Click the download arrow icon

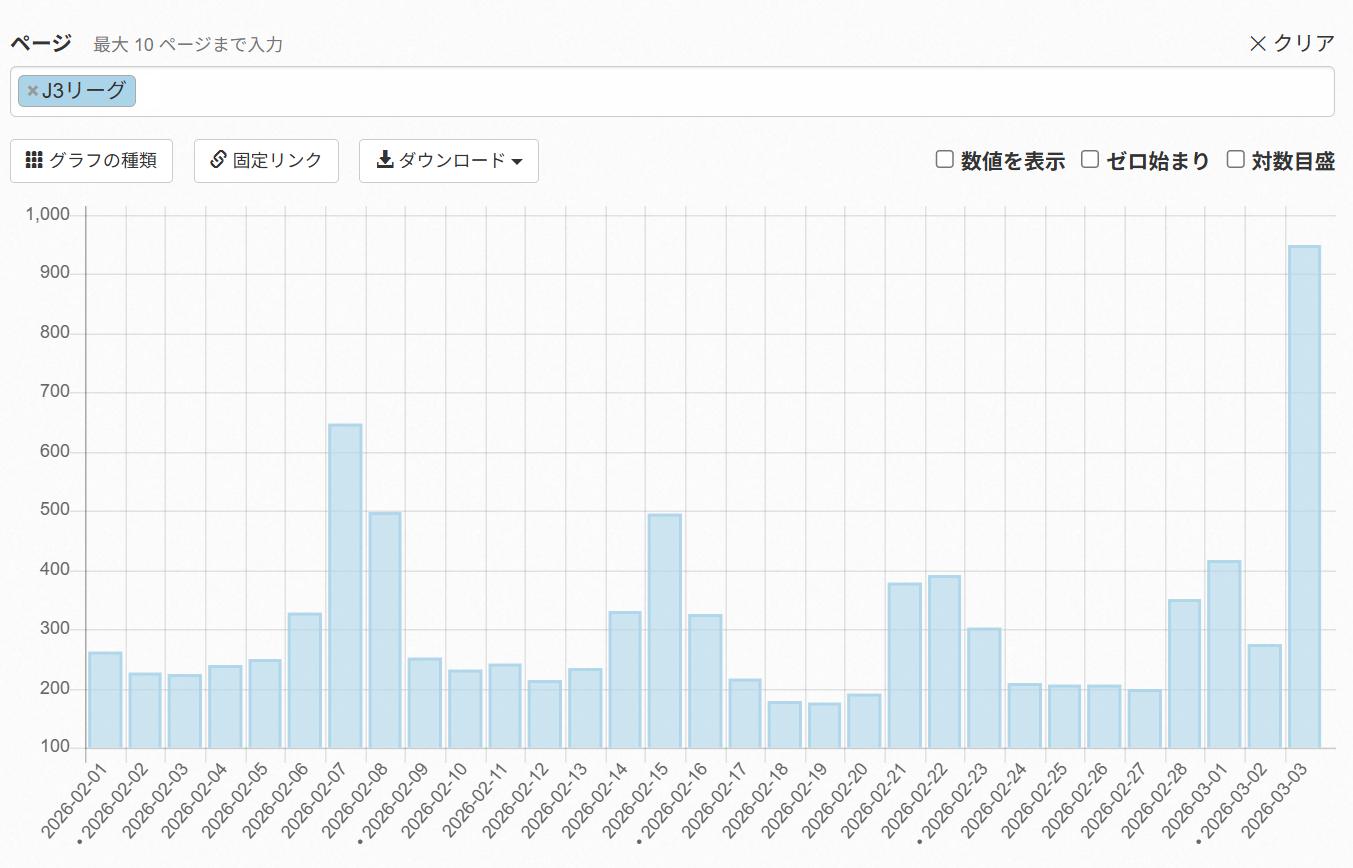point(384,160)
